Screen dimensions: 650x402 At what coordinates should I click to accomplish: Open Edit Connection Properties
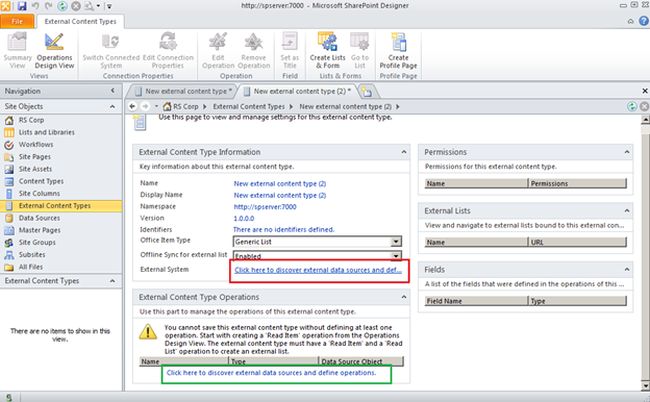click(168, 51)
